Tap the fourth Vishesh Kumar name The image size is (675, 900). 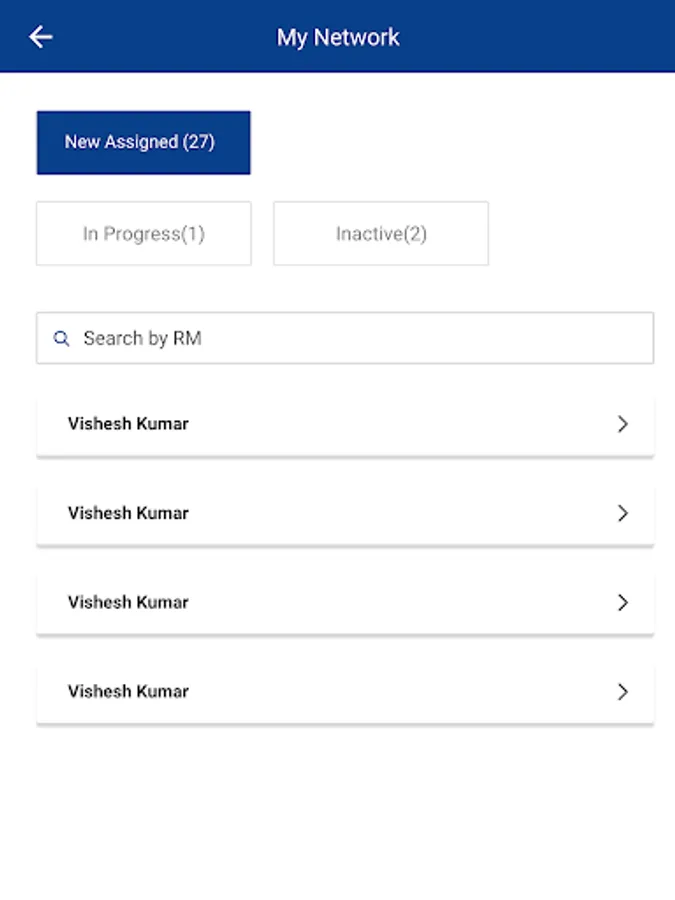point(128,691)
